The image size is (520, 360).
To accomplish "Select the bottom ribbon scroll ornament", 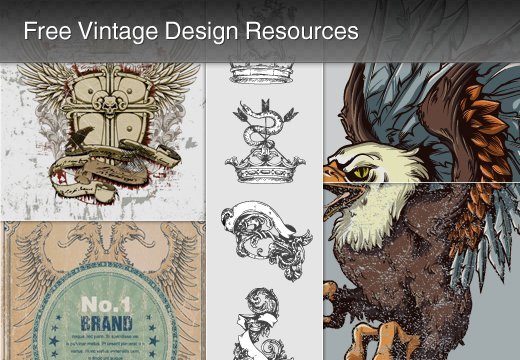I will pyautogui.click(x=262, y=324).
